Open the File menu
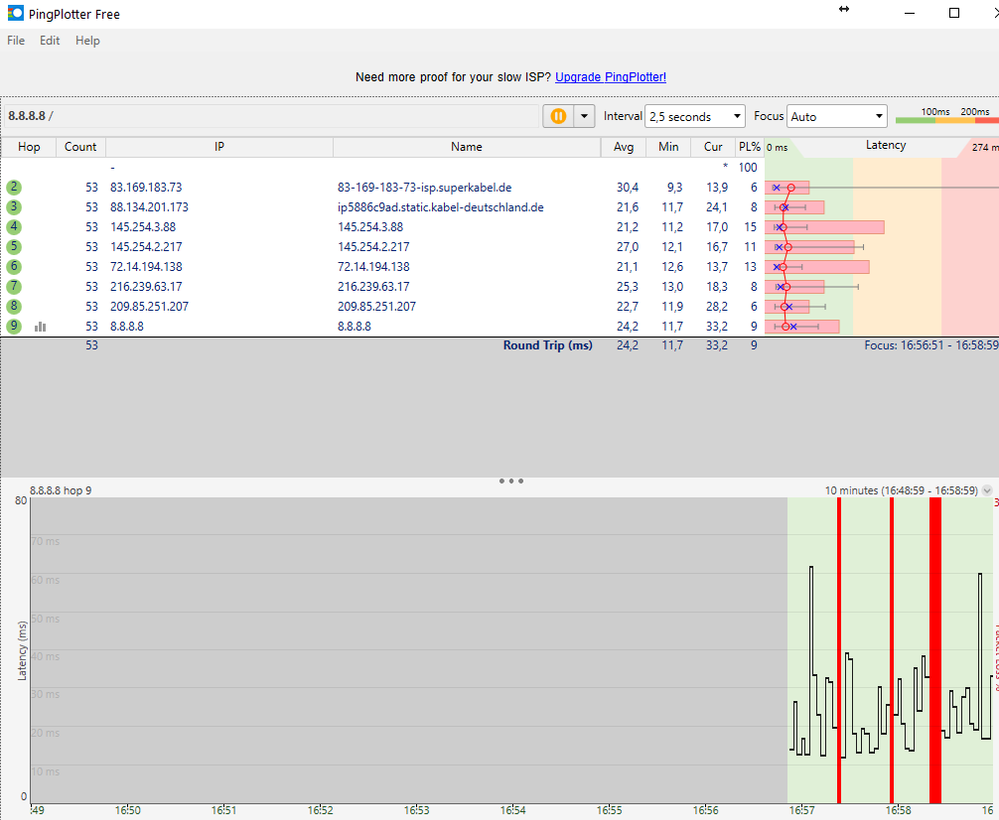The width and height of the screenshot is (999, 820). pyautogui.click(x=16, y=40)
